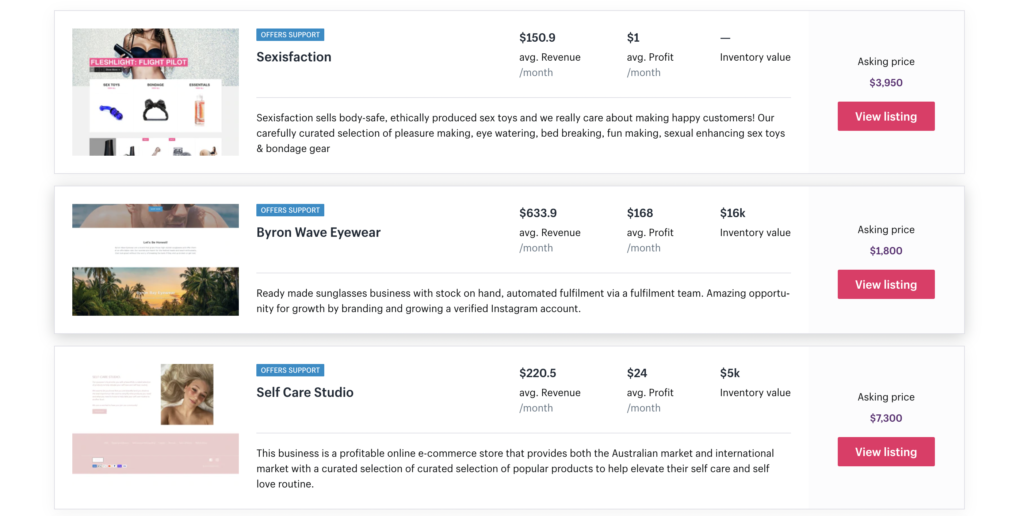Click the $3,950 asking price
The width and height of the screenshot is (1024, 516).
pyautogui.click(x=886, y=83)
